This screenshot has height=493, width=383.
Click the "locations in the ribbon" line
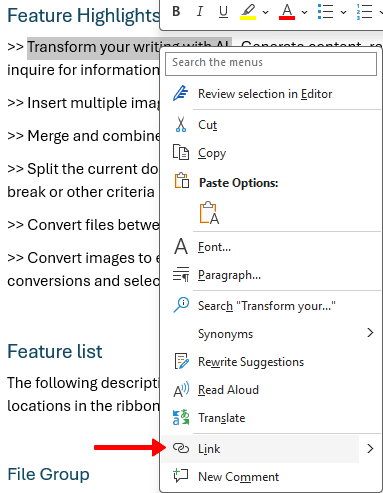coord(83,406)
